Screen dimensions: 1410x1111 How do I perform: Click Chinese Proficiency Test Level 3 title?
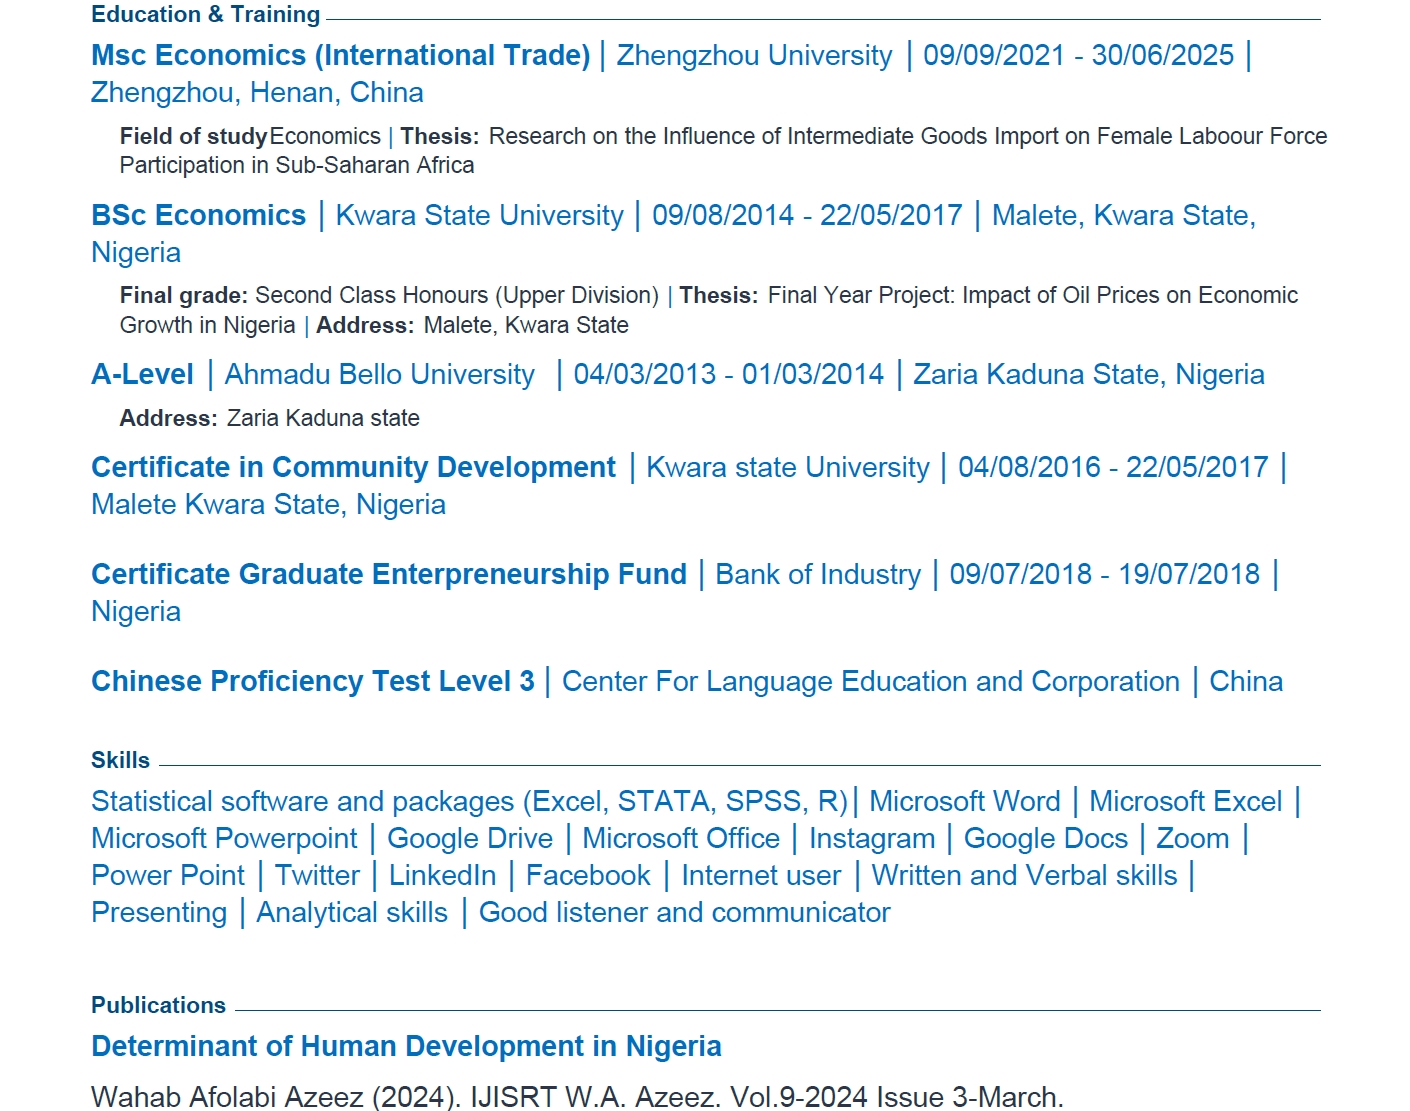(312, 681)
